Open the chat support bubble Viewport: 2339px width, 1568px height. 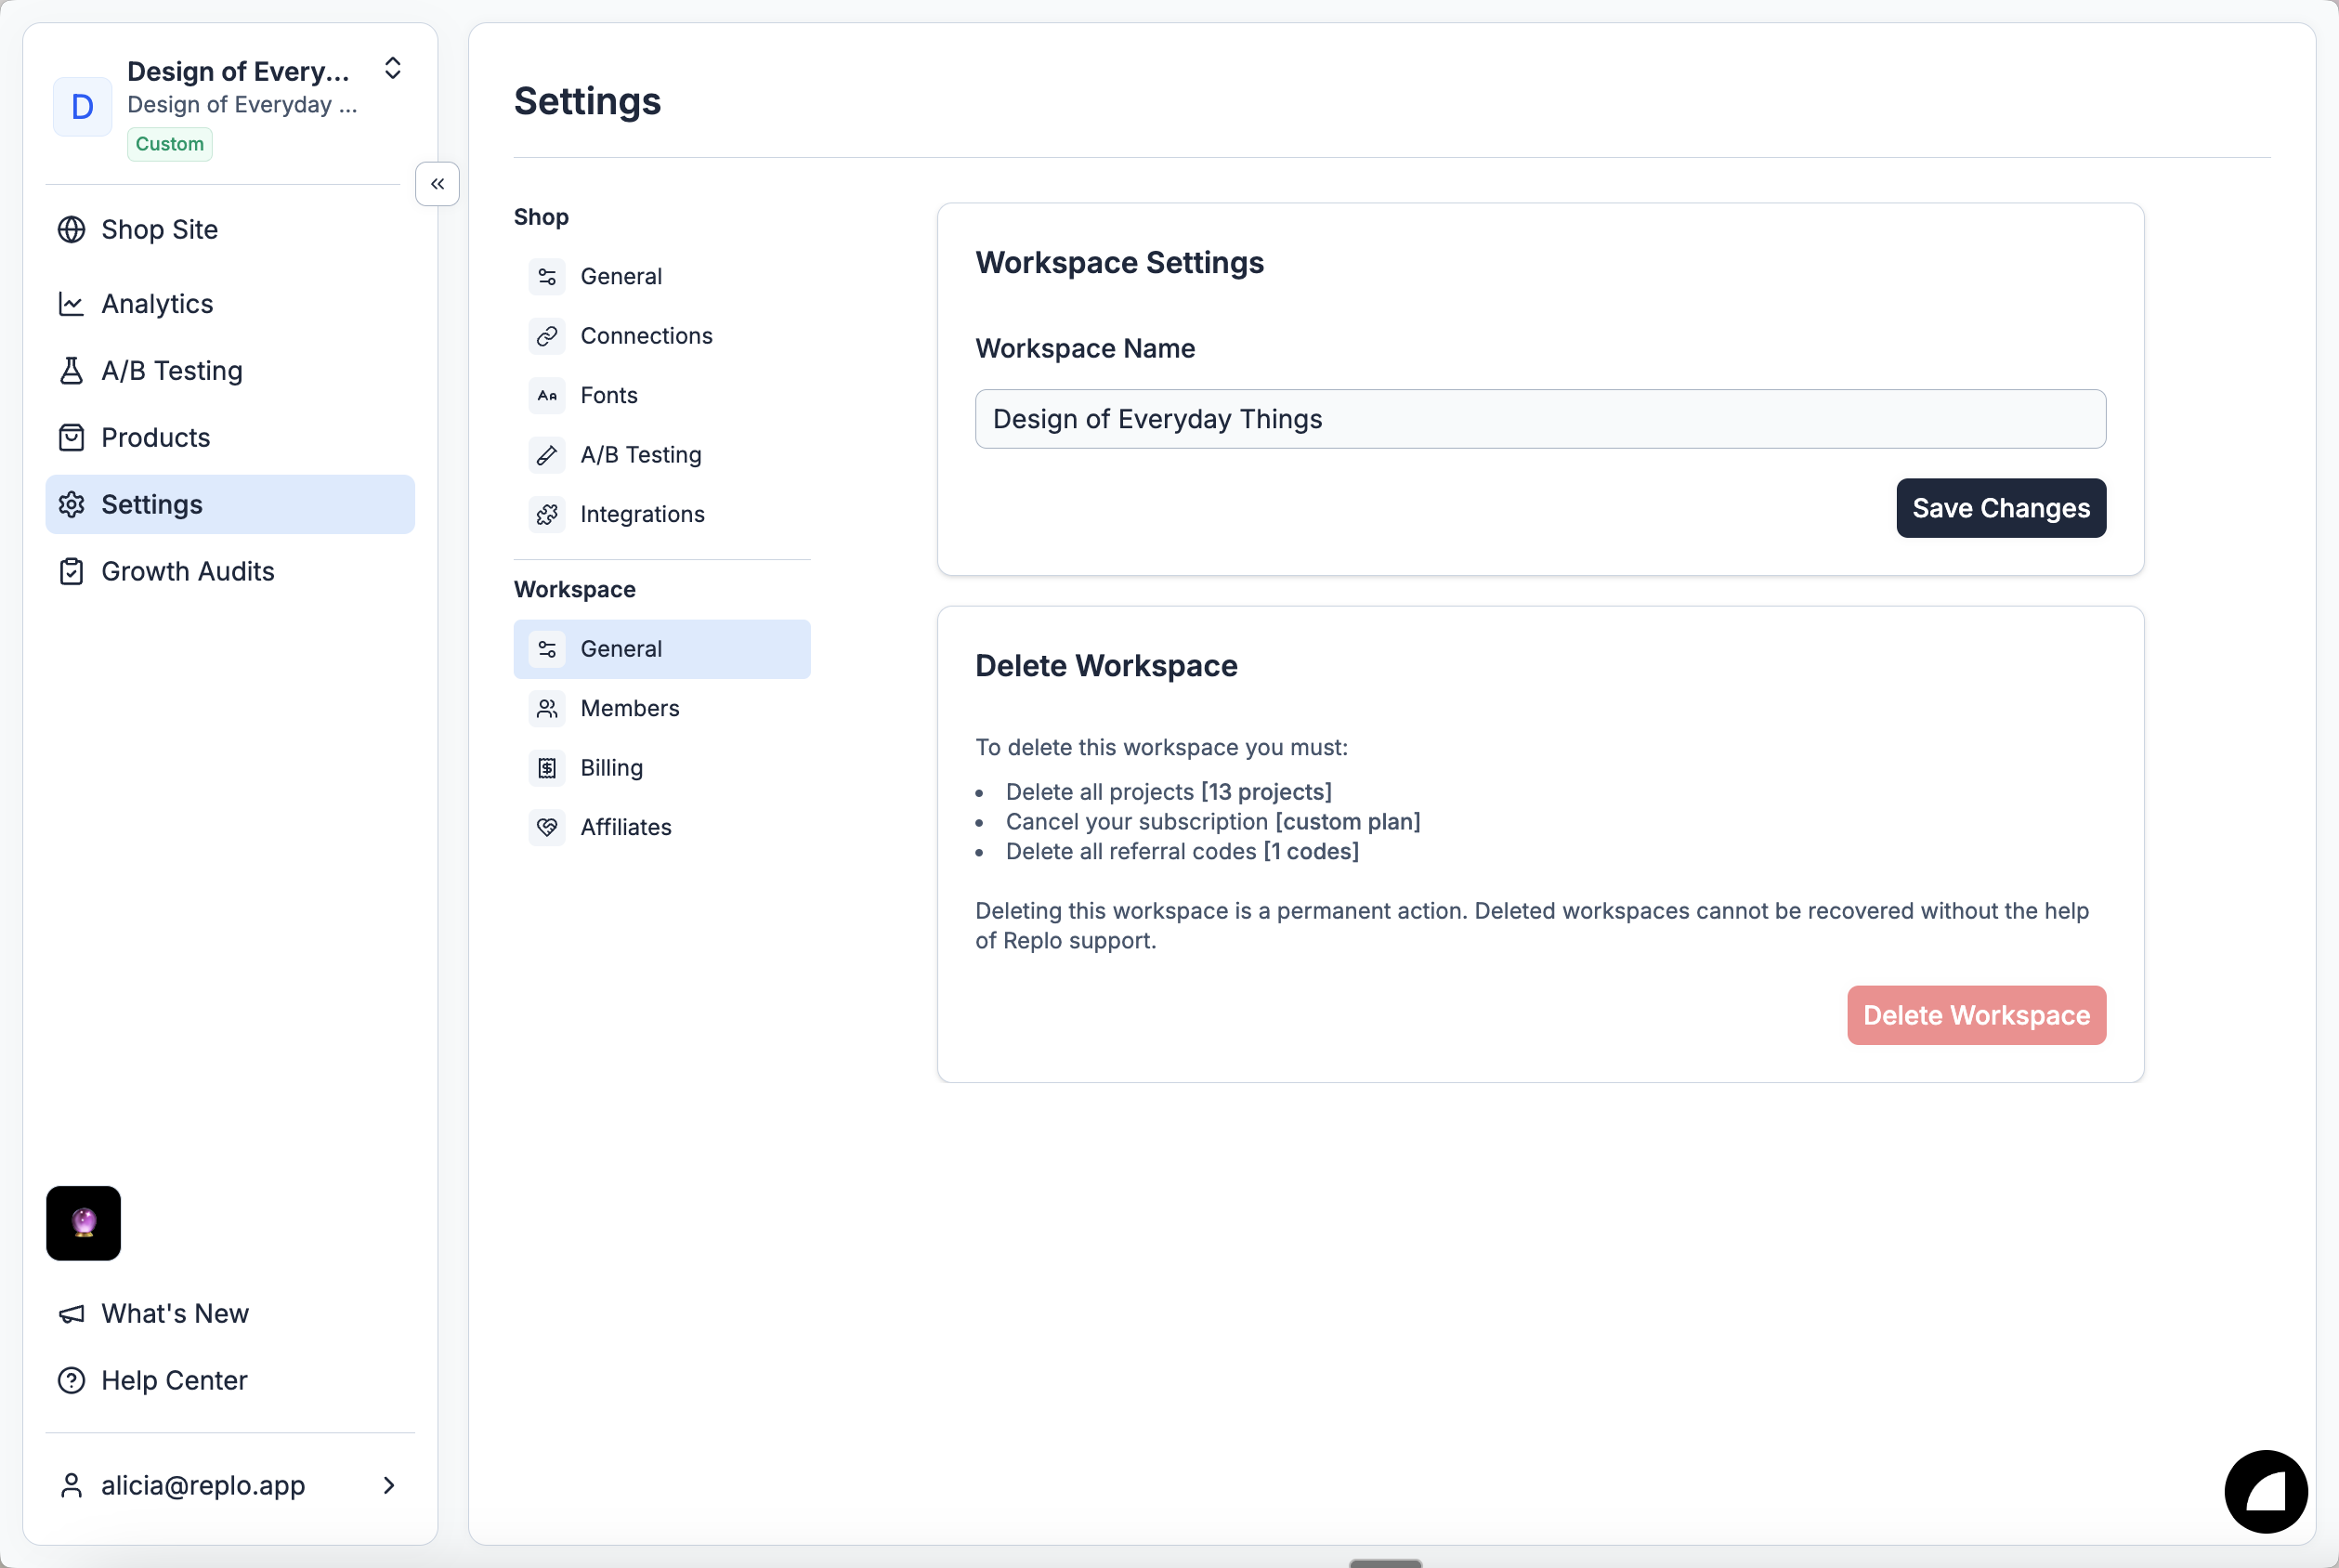[2265, 1491]
